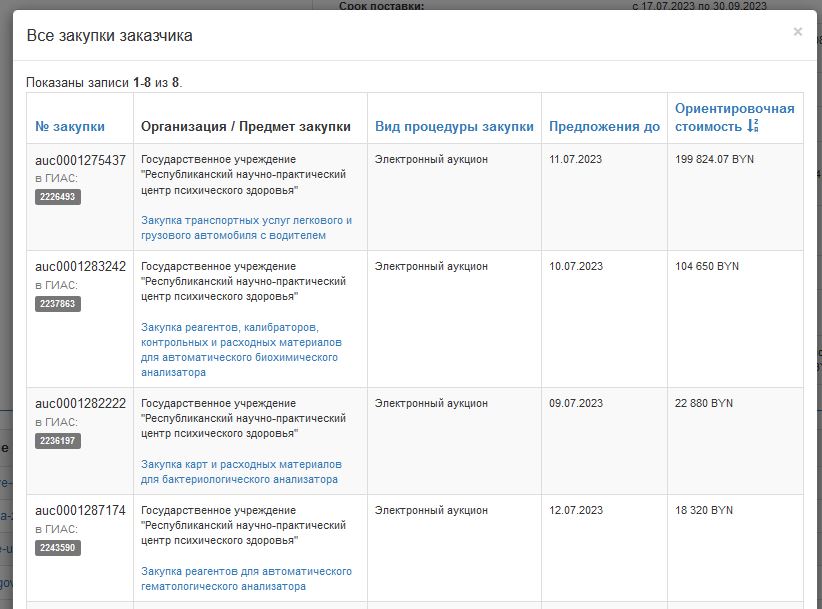Screen dimensions: 822x609
Task: Close the 'Все закупки заказчика' dialog
Action: pyautogui.click(x=797, y=32)
